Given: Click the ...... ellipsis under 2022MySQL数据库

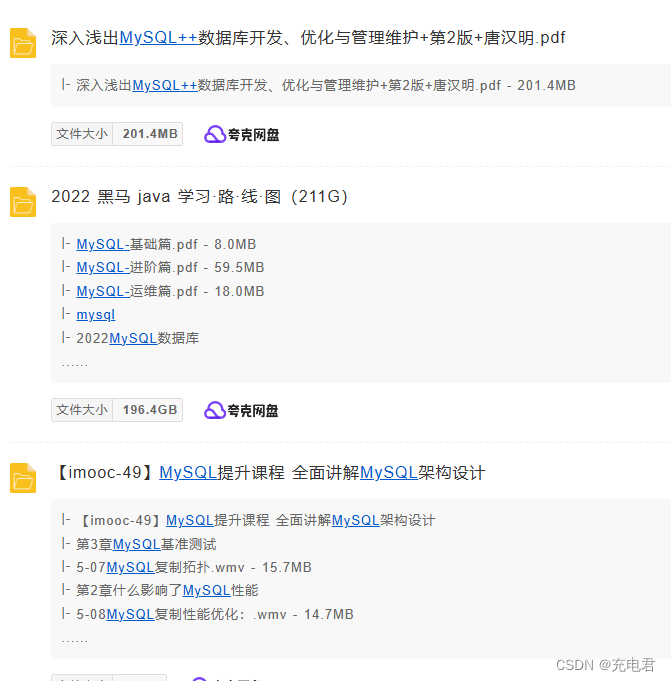Looking at the screenshot, I should (x=75, y=365).
